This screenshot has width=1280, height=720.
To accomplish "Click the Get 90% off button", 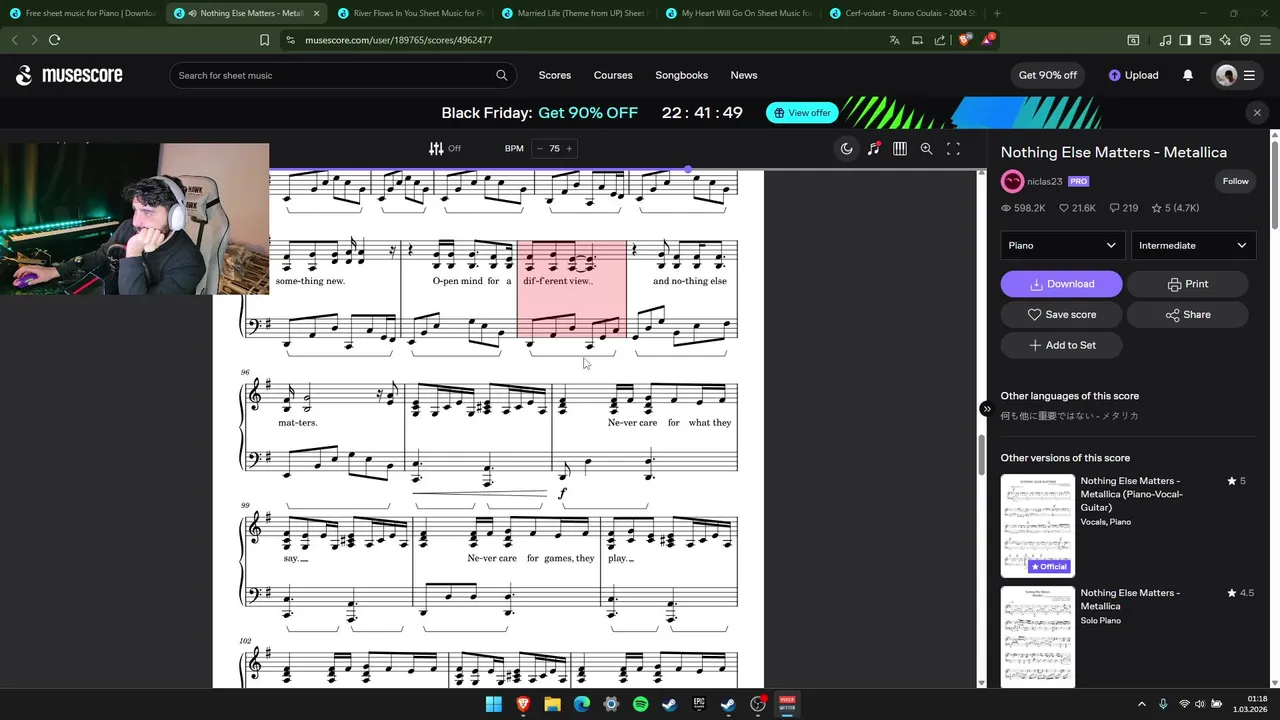I will tap(1048, 75).
